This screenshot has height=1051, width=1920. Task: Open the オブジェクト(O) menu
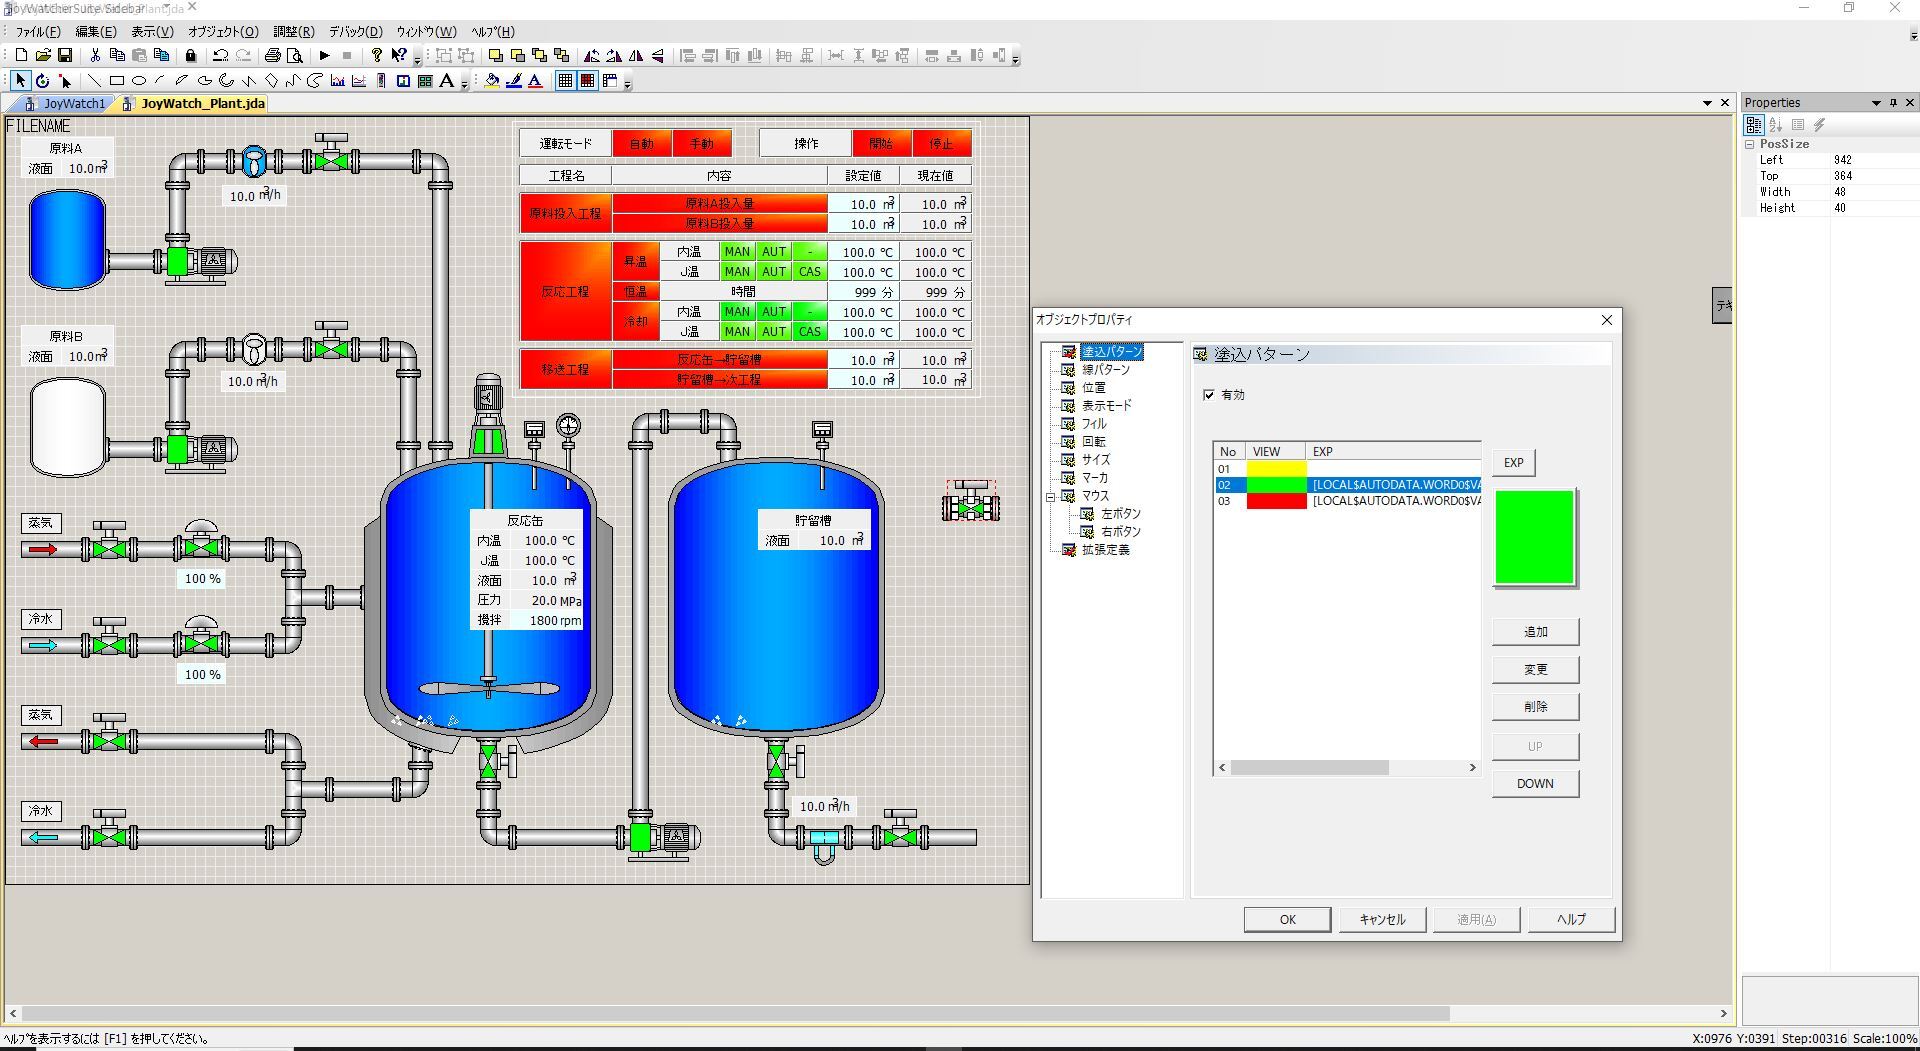(x=223, y=31)
